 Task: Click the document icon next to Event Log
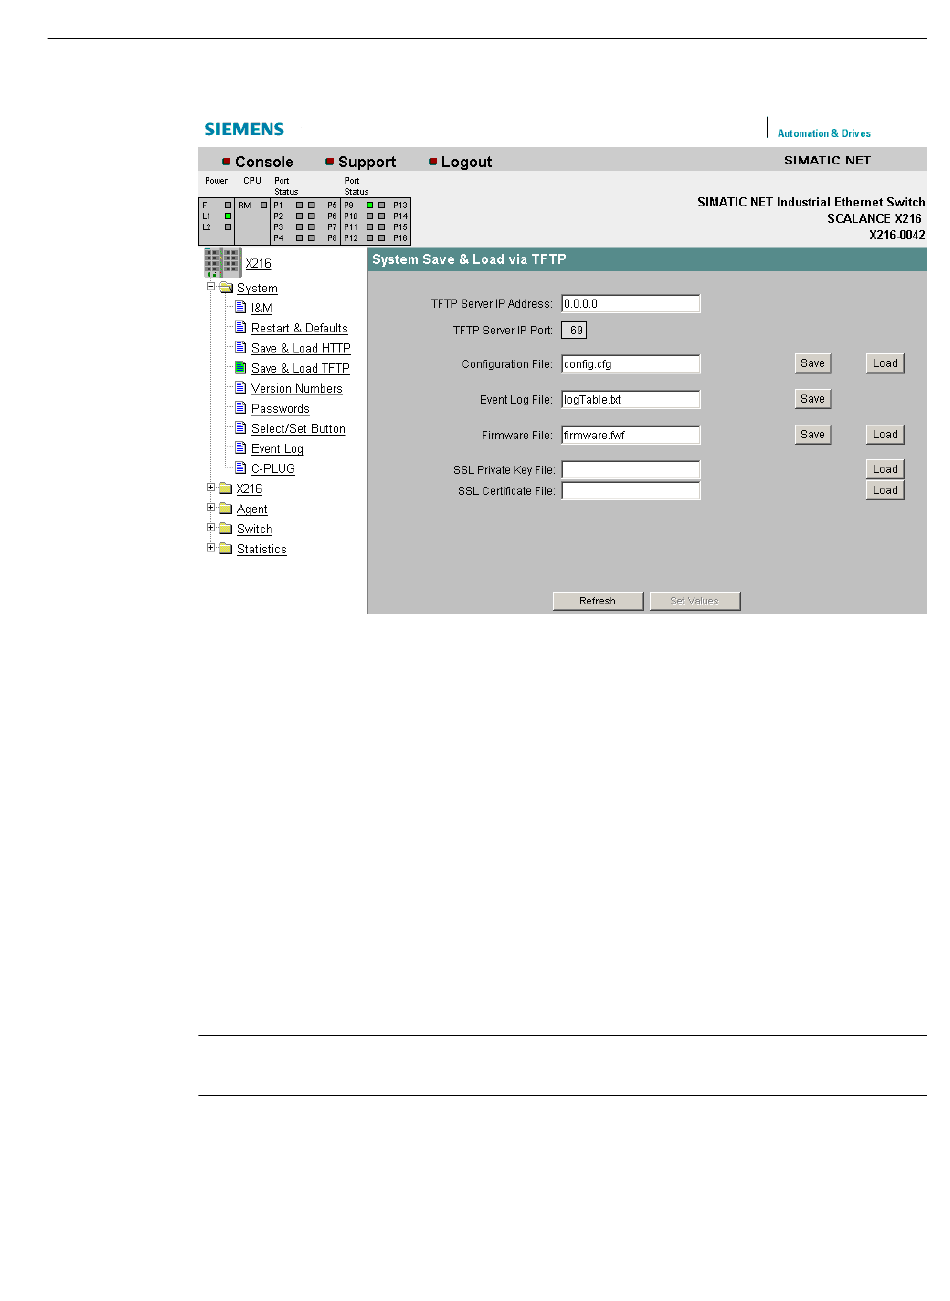(241, 447)
